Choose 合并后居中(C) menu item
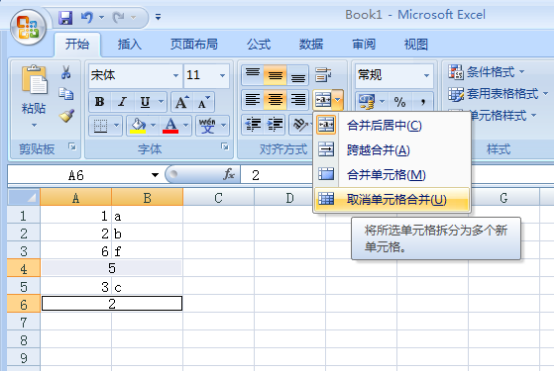The width and height of the screenshot is (554, 372). (x=391, y=125)
